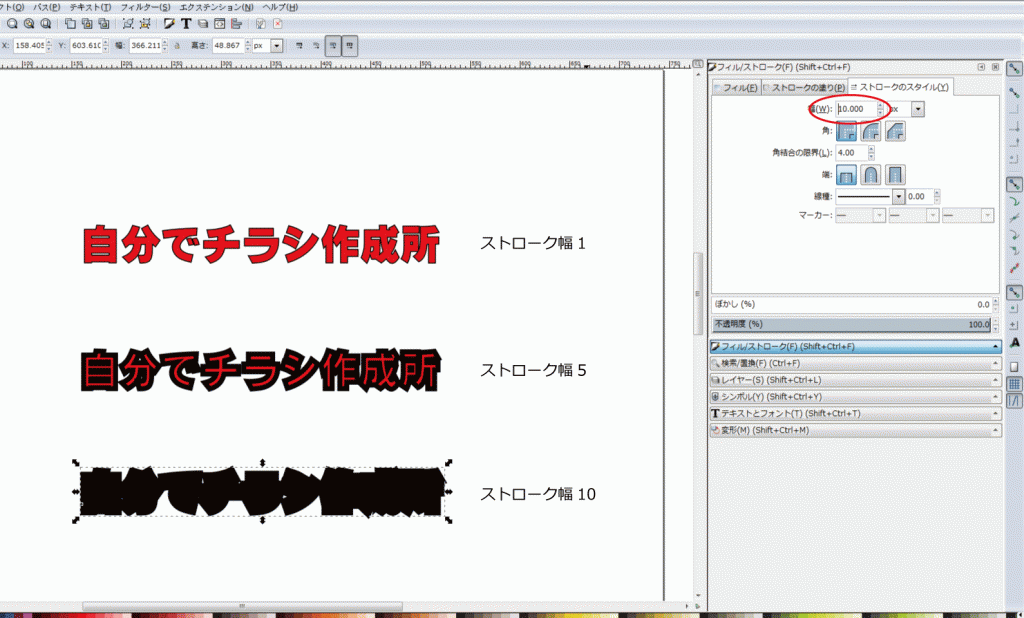Toggle grid snapping in the snap bar
1024x618 pixels.
point(1014,383)
